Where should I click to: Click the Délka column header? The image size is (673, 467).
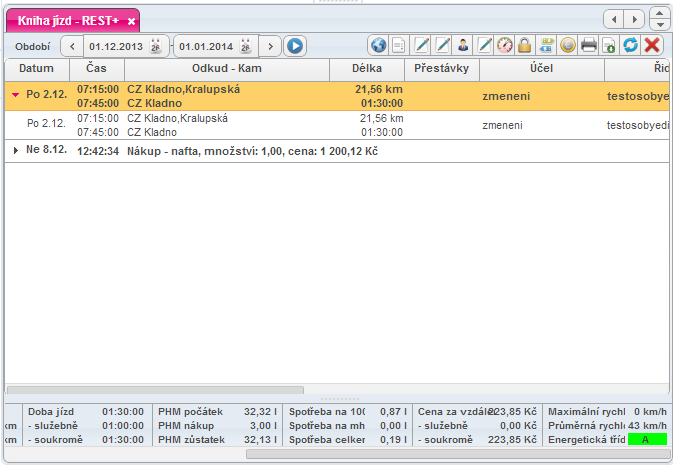(367, 69)
